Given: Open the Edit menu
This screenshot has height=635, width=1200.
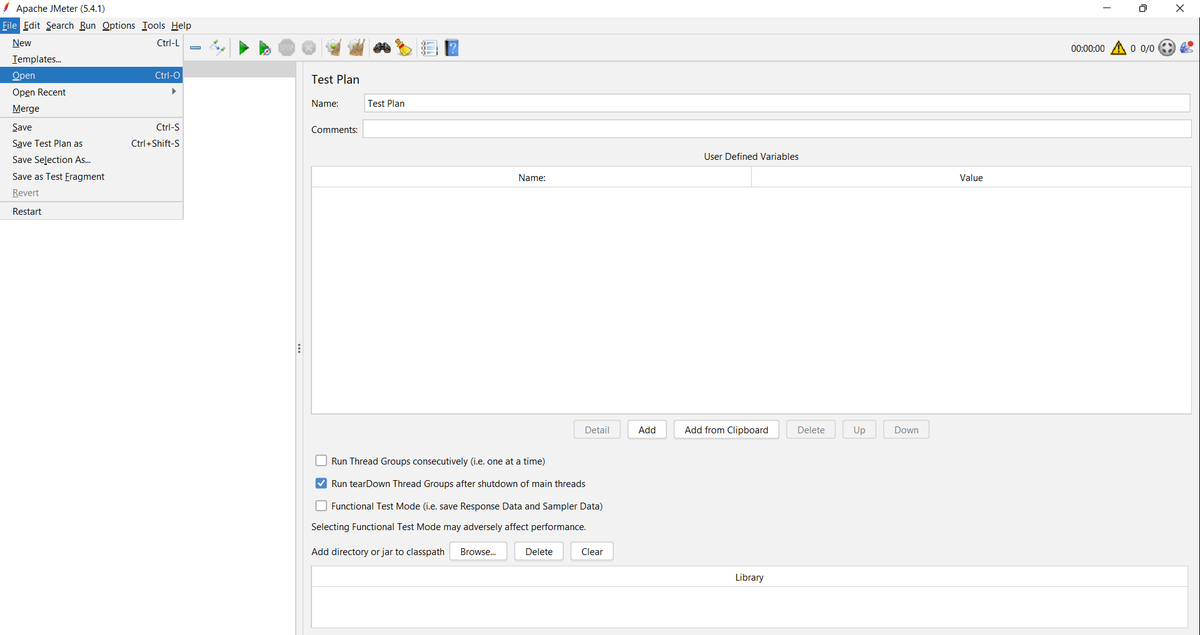Looking at the screenshot, I should coord(31,25).
